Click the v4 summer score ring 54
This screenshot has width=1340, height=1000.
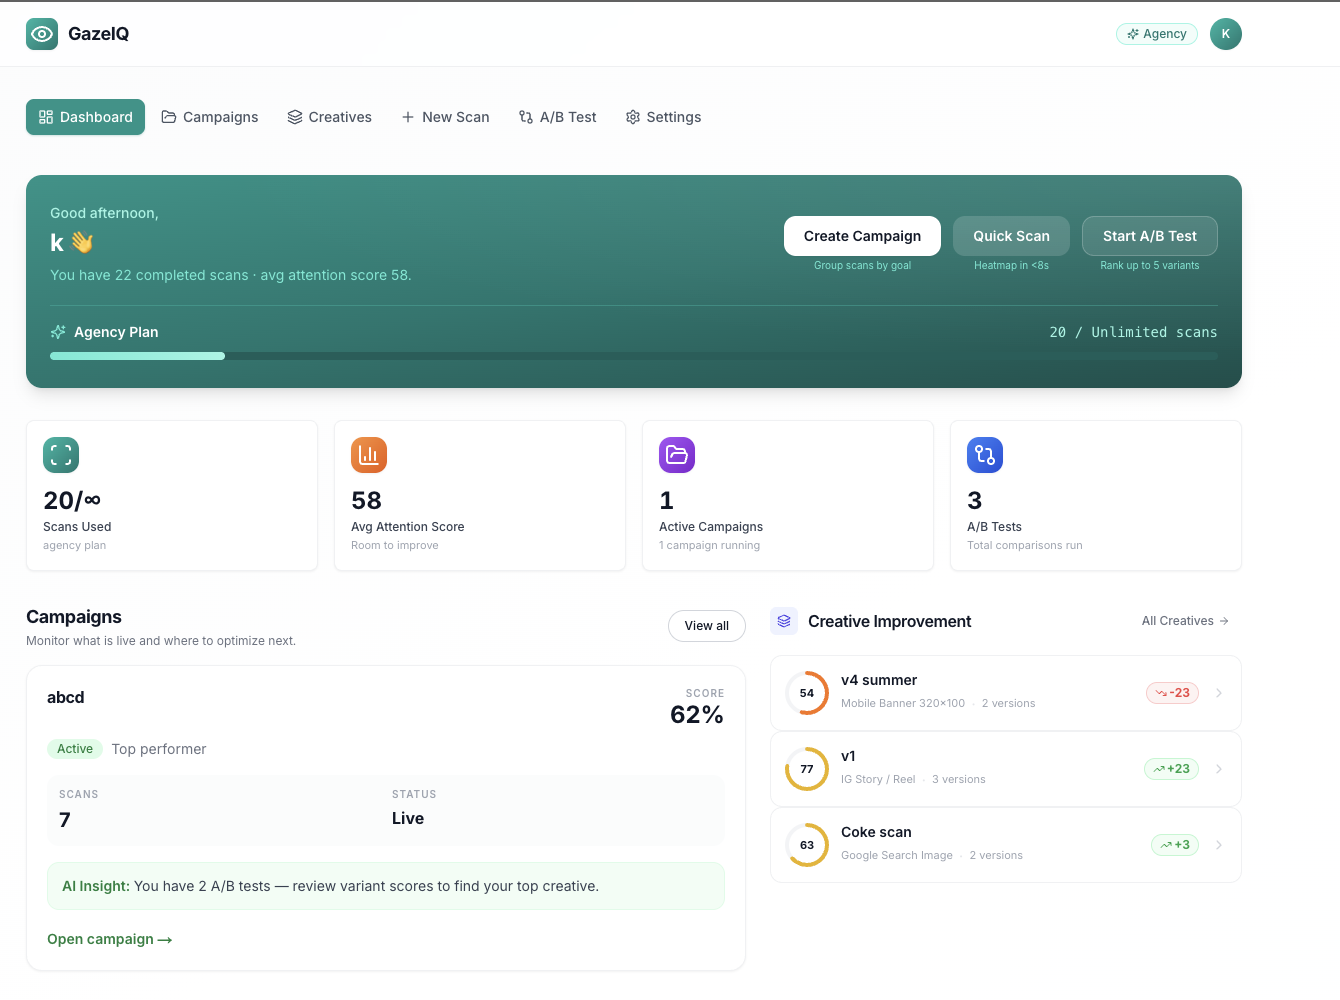coord(807,693)
